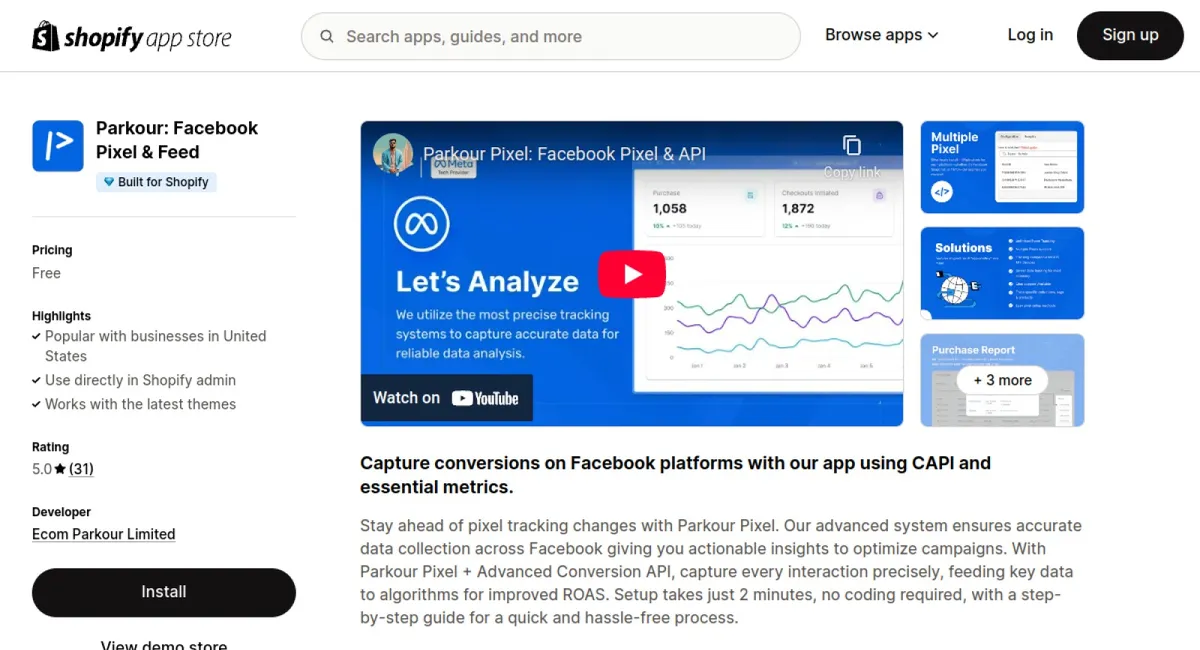1200x650 pixels.
Task: Click the rating star icon
Action: pos(60,469)
